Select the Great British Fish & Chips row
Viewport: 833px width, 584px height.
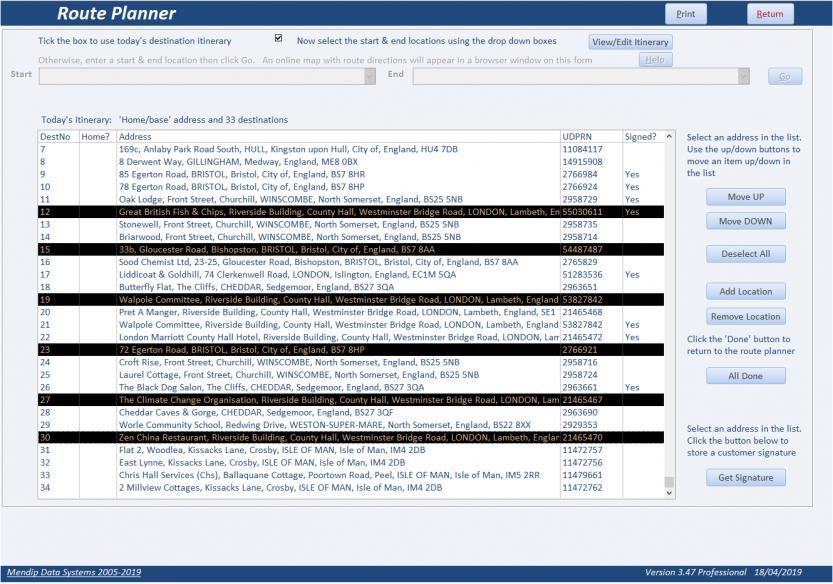point(351,212)
